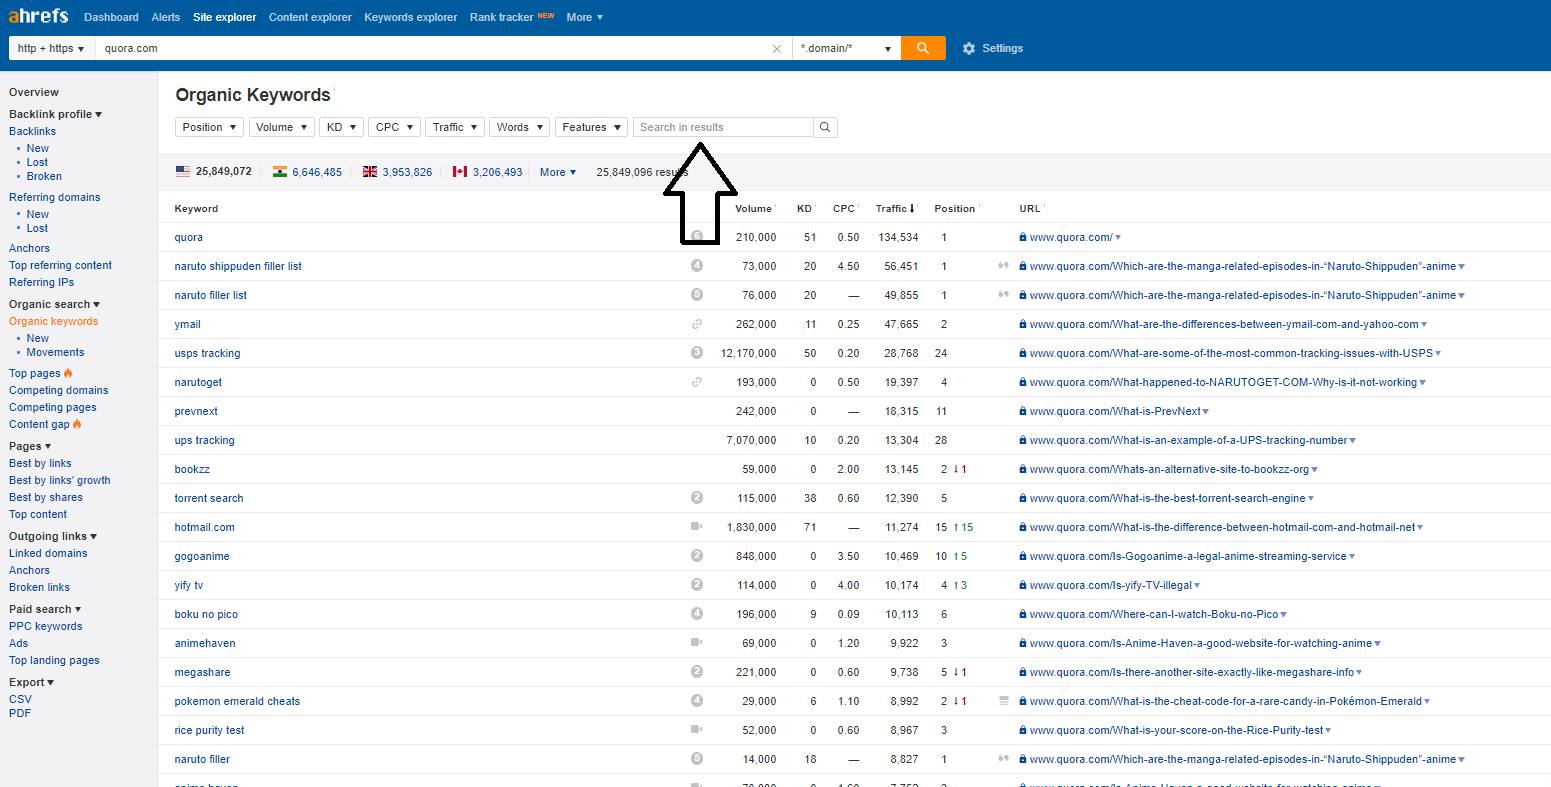Click the video icon in the hotmail.com row
This screenshot has height=787, width=1551.
[x=697, y=527]
